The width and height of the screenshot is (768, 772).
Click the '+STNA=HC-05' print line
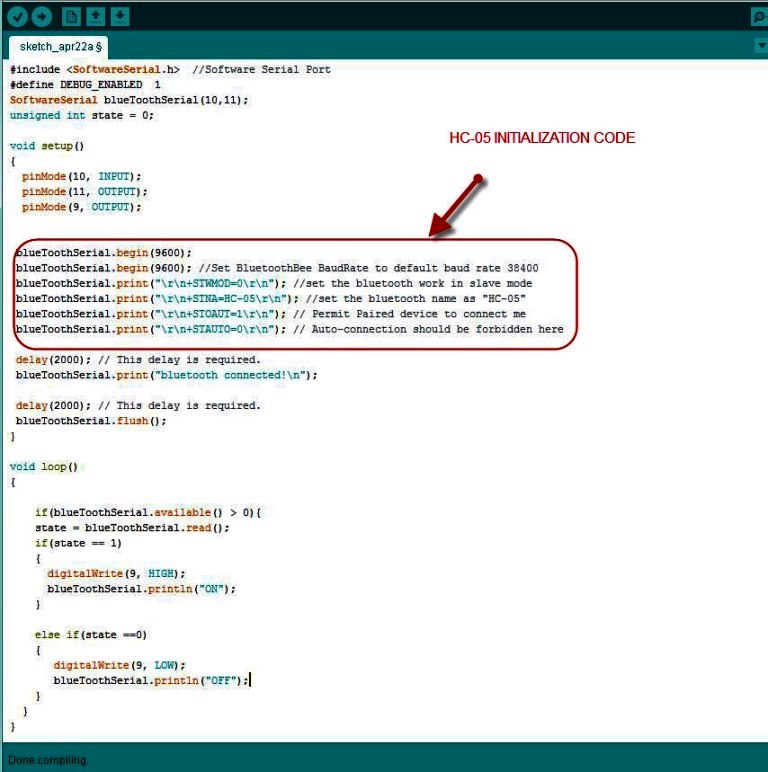click(270, 298)
